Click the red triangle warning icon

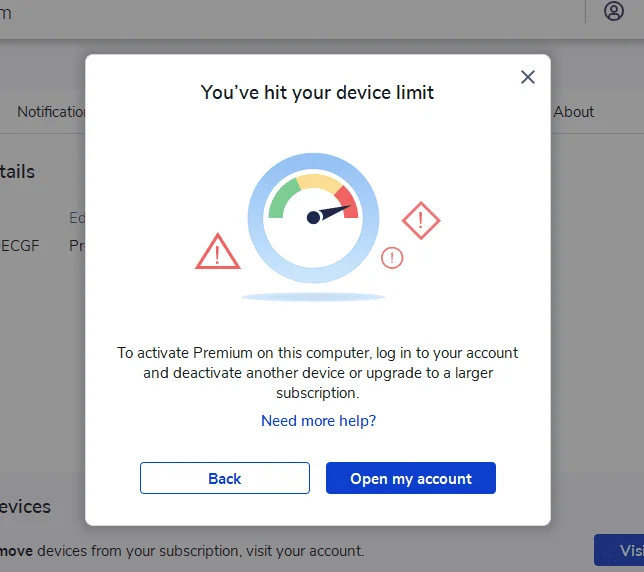218,251
